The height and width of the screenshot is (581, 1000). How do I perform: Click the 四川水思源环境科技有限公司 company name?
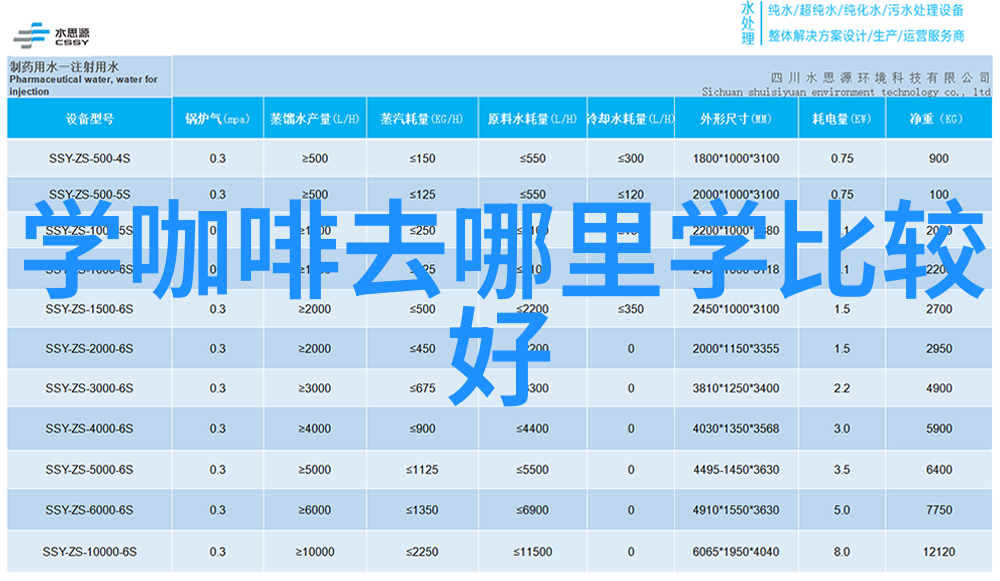(x=881, y=78)
